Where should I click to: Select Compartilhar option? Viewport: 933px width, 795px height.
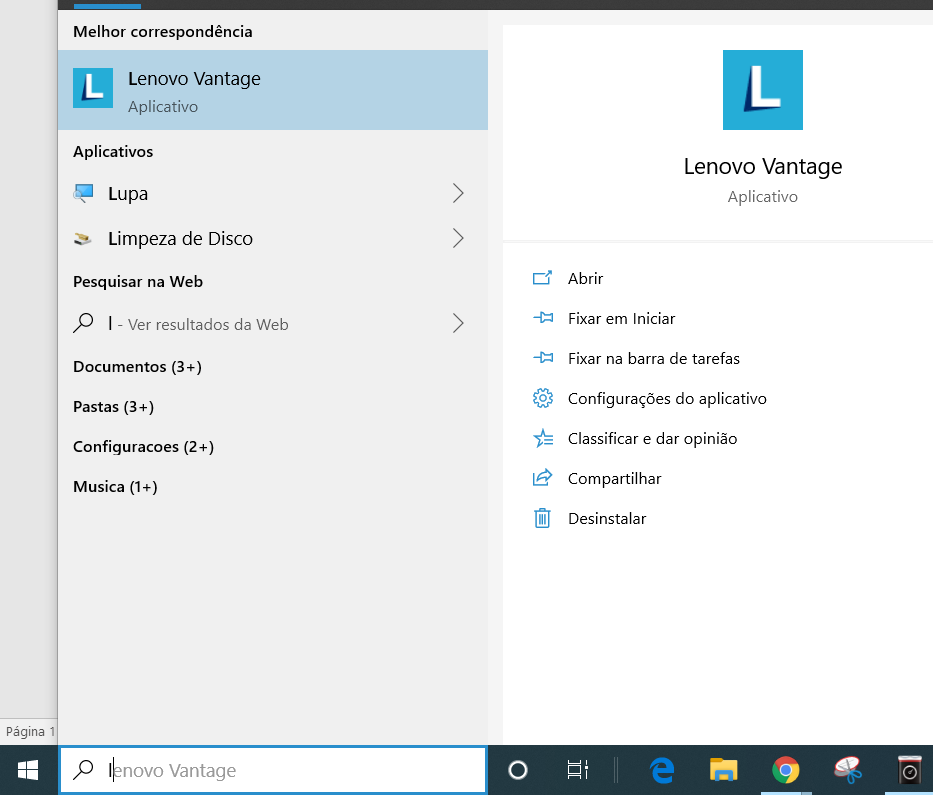click(614, 478)
